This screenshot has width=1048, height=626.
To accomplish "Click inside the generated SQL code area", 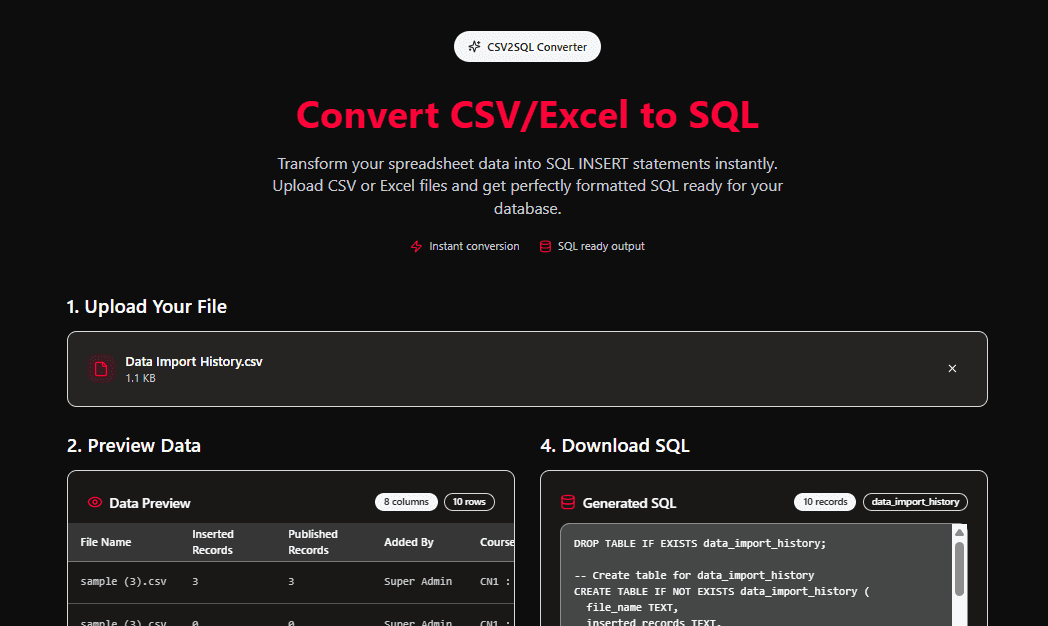I will [750, 580].
